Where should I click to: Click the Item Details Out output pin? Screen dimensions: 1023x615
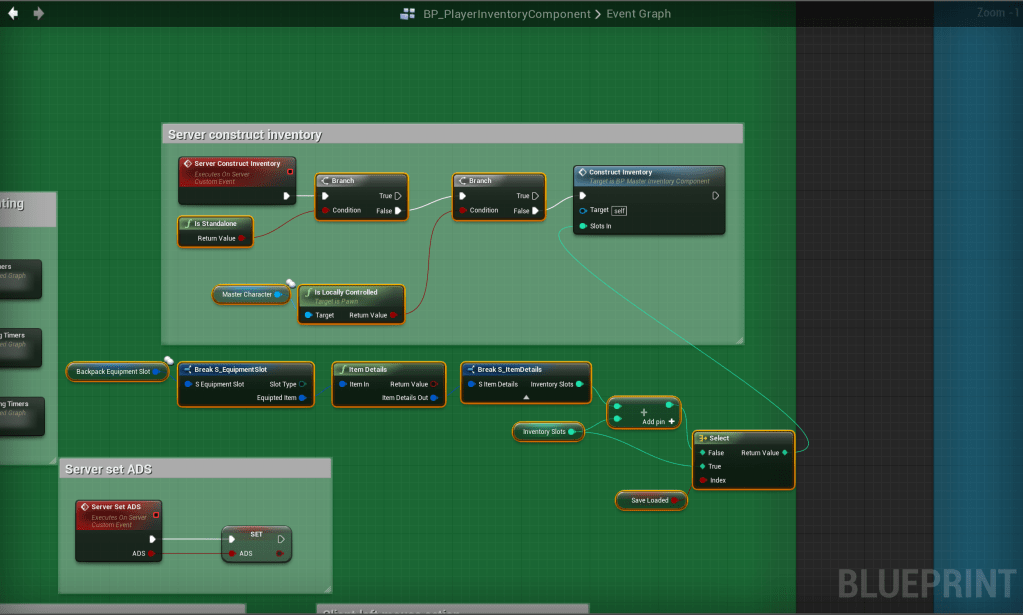(x=434, y=398)
